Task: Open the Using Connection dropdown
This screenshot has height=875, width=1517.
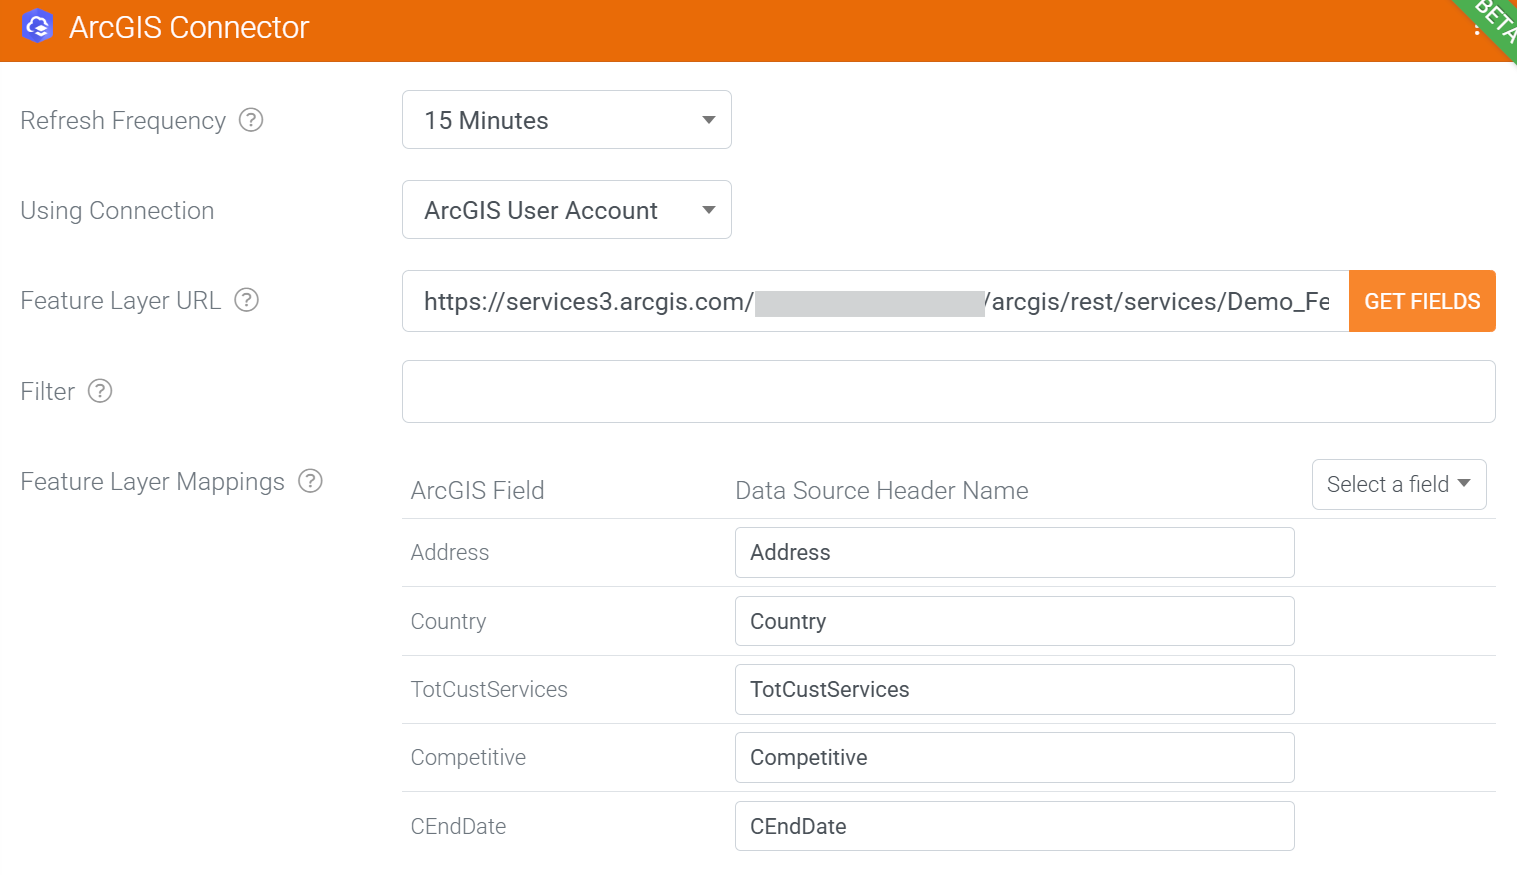Action: click(x=567, y=210)
